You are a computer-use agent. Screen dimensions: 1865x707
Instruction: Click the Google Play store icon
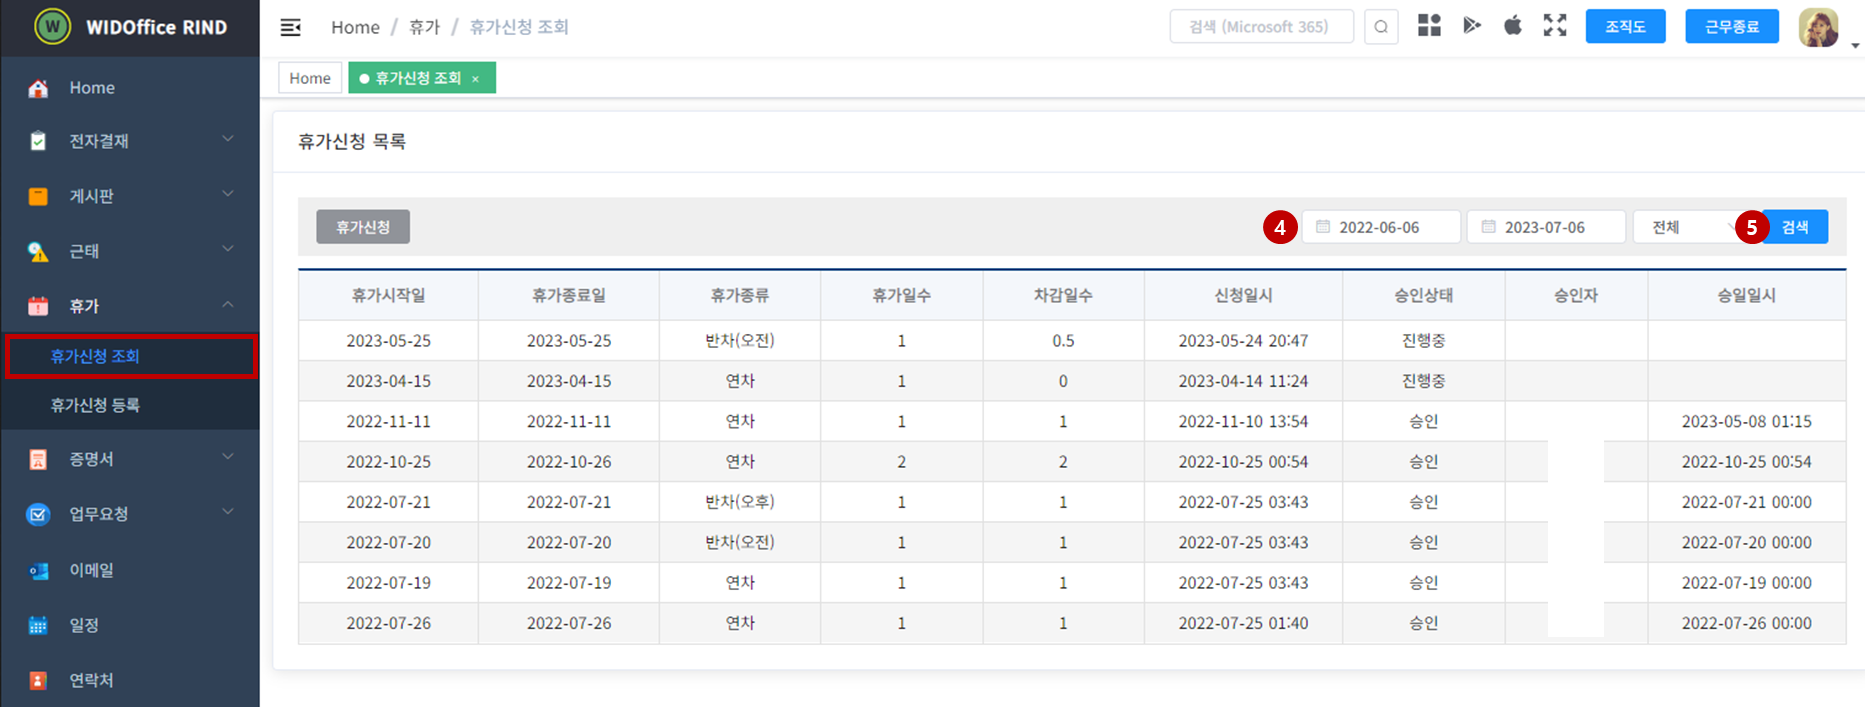[1471, 26]
